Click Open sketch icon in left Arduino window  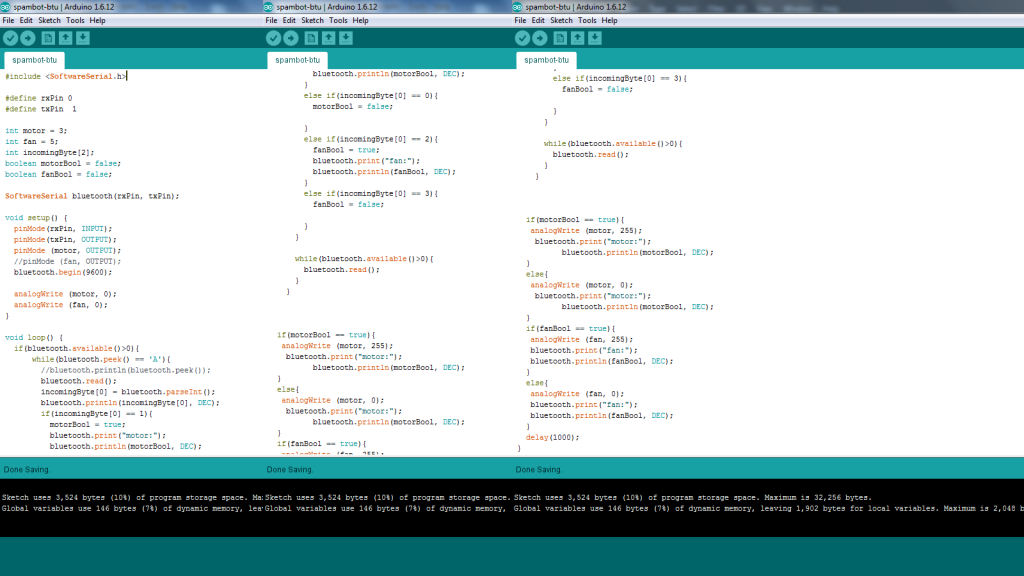[65, 38]
